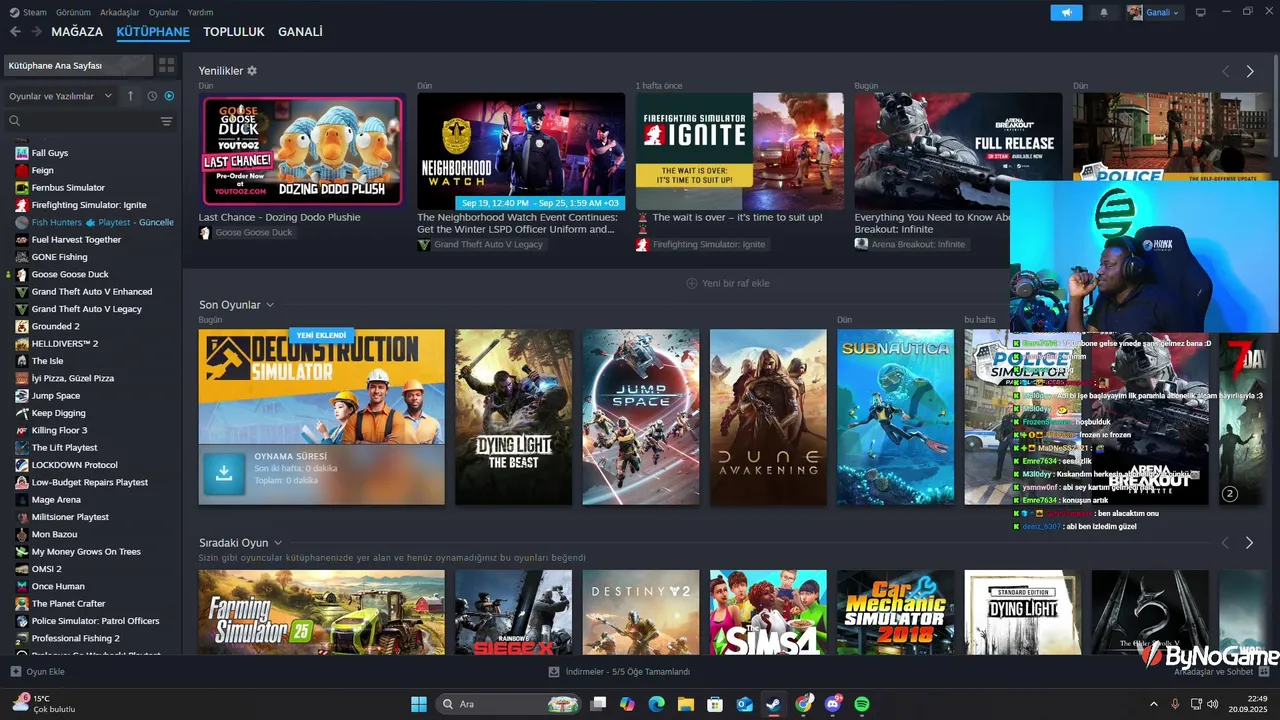Viewport: 1280px width, 720px height.
Task: Click the Deconstruction Simulator download button
Action: coord(224,475)
